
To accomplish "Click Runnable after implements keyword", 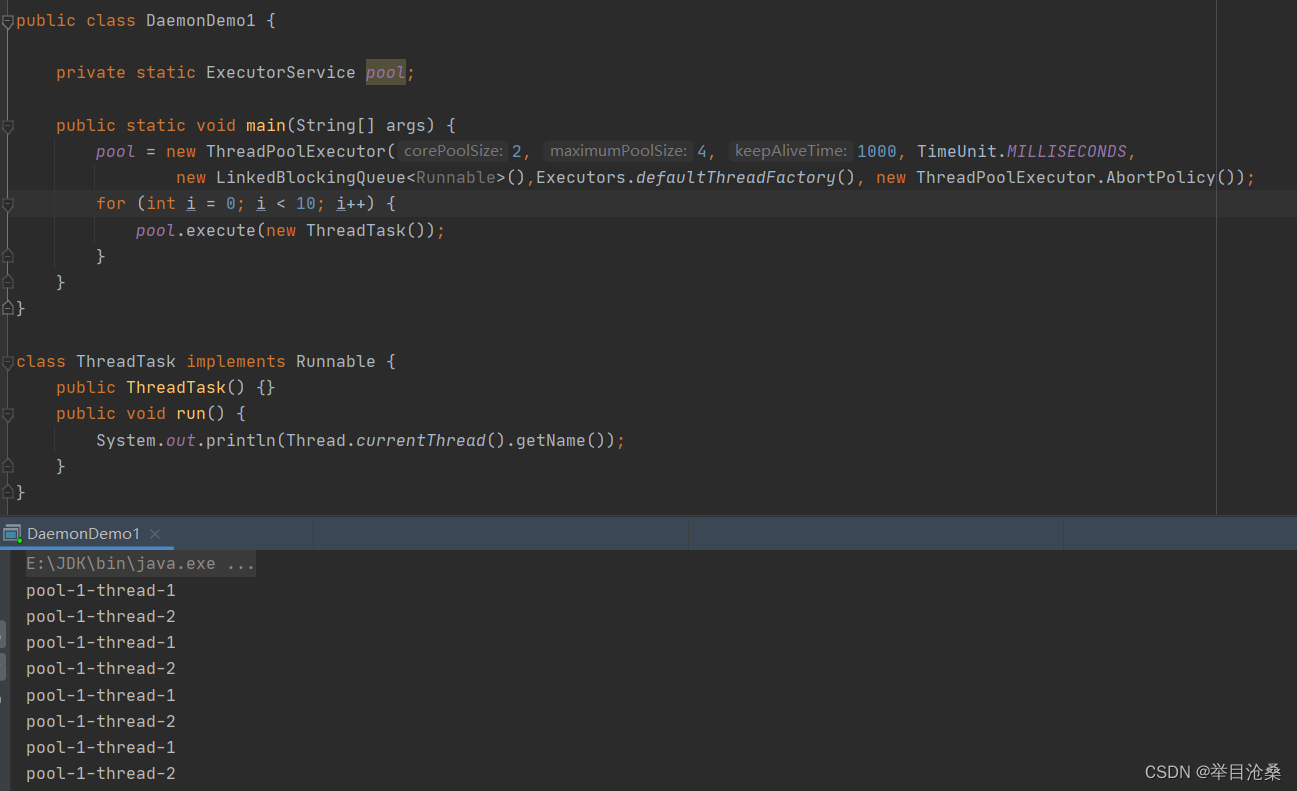I will (x=336, y=362).
